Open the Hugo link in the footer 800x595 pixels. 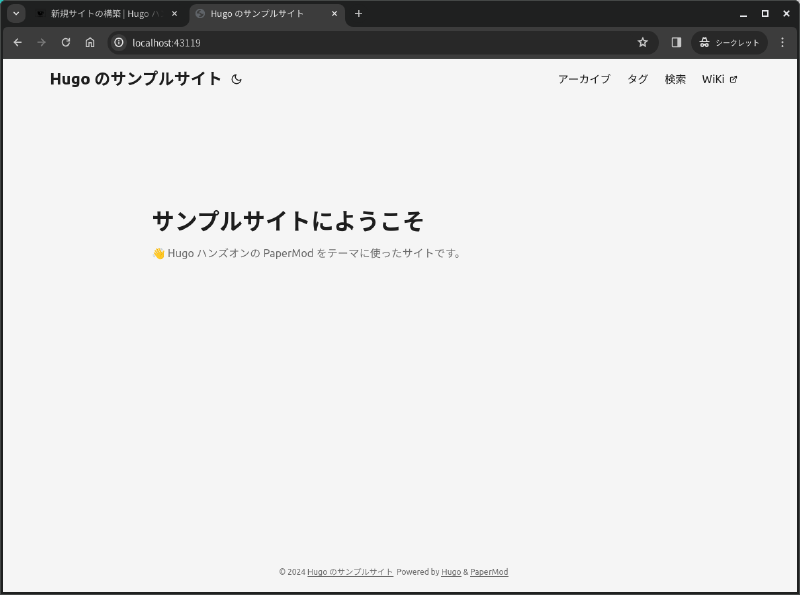tap(451, 572)
